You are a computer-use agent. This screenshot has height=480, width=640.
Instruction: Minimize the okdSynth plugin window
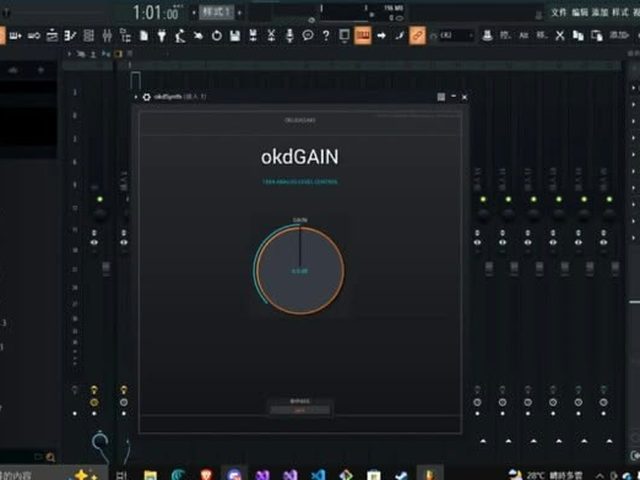(453, 97)
